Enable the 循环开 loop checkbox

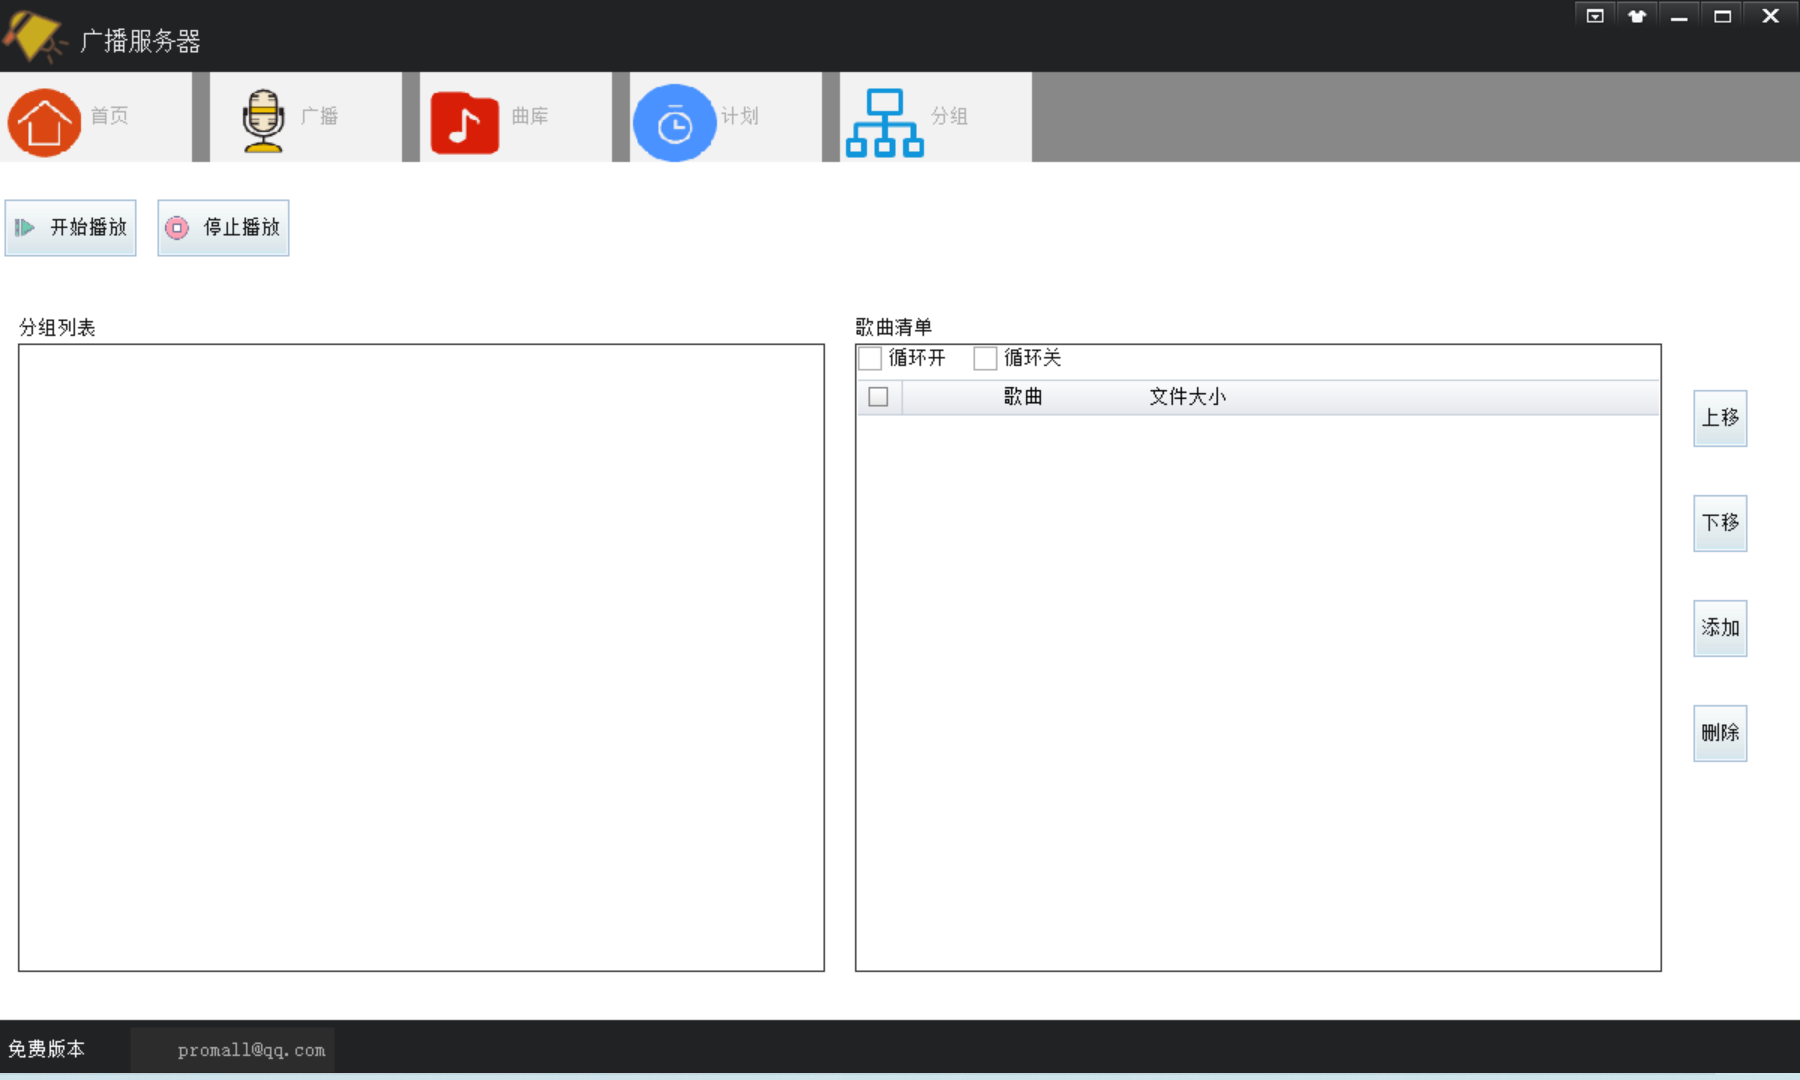point(869,358)
